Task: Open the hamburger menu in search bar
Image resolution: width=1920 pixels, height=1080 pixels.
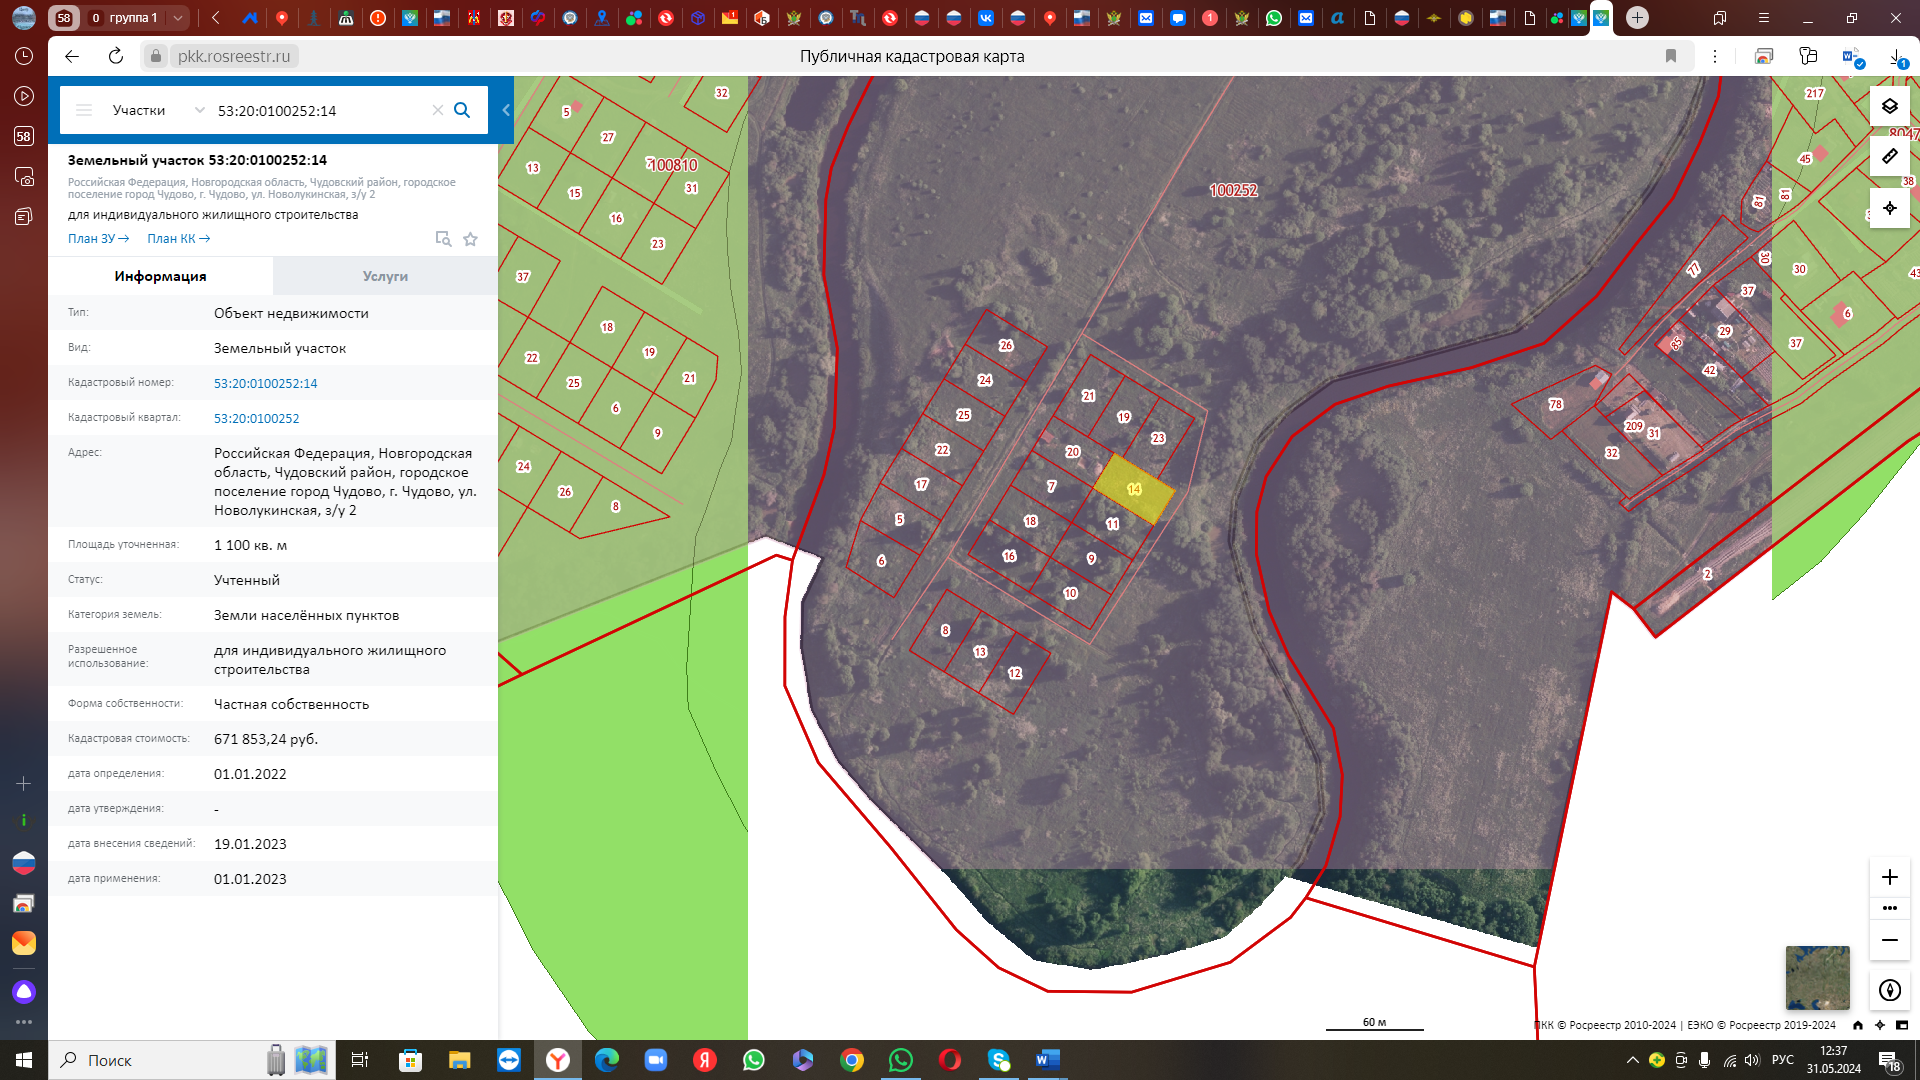Action: [84, 110]
